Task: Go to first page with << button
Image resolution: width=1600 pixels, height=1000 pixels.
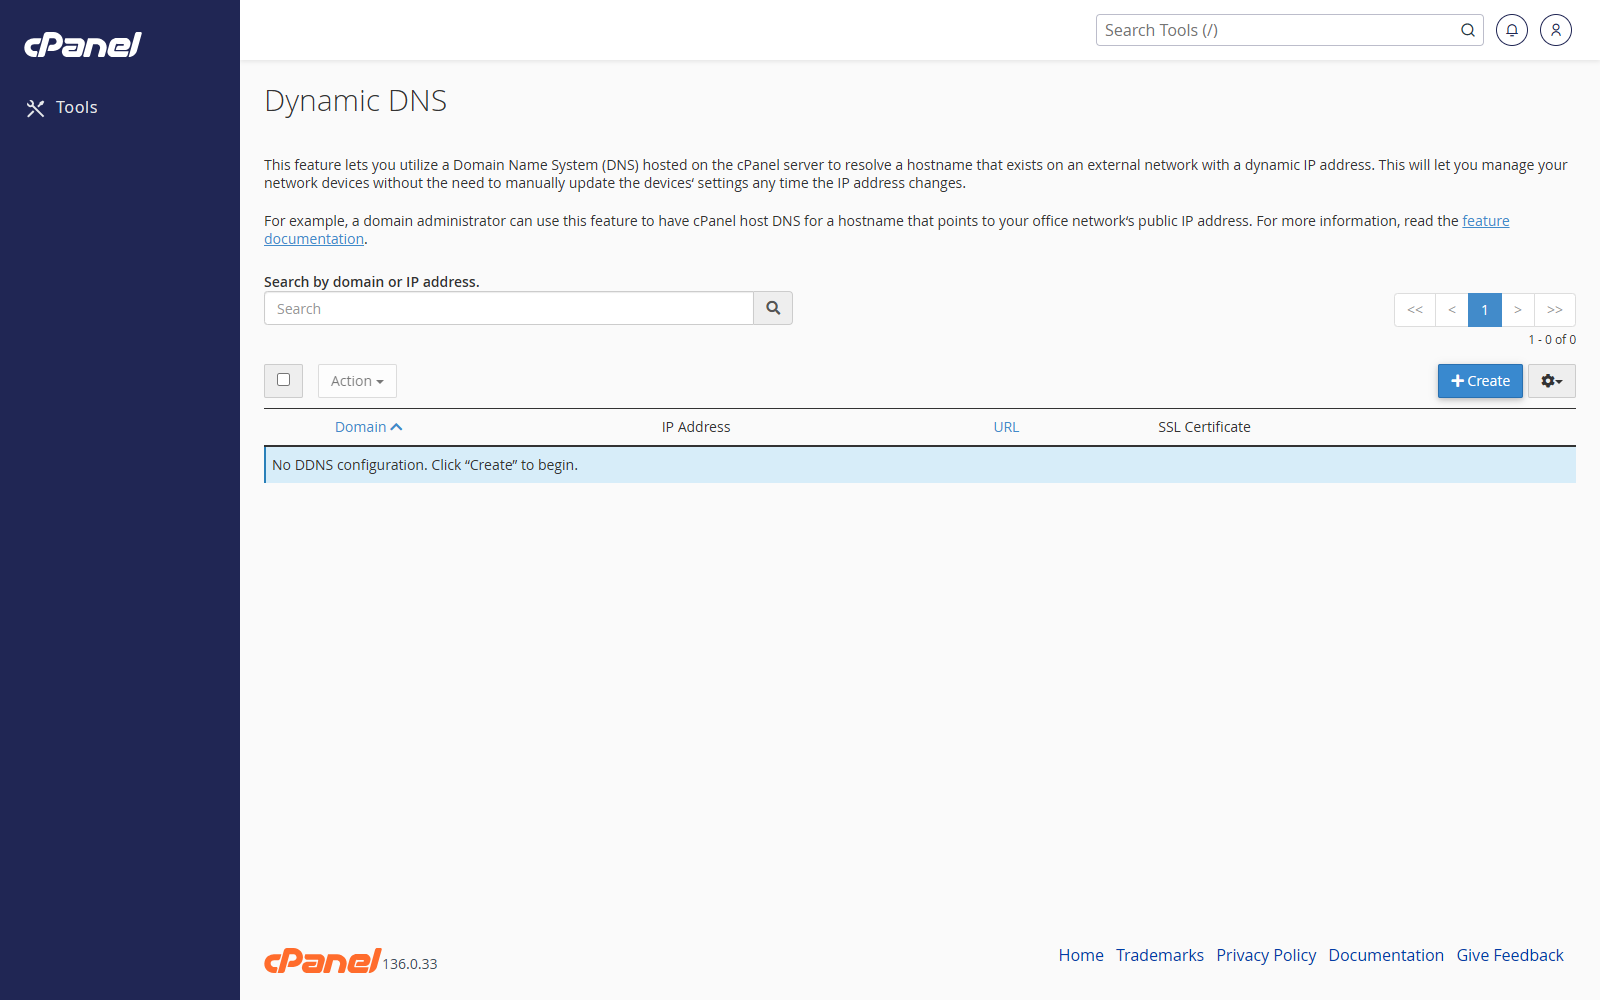Action: 1415,310
